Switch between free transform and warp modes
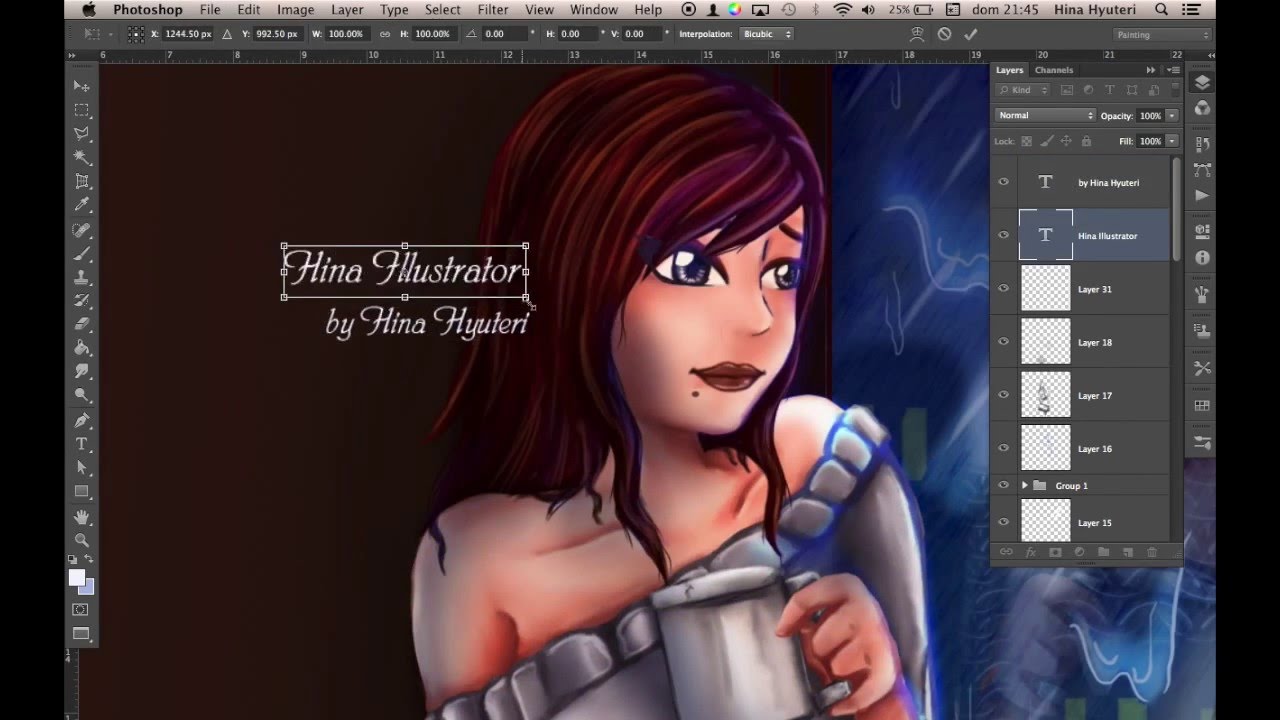The width and height of the screenshot is (1280, 720). point(917,34)
